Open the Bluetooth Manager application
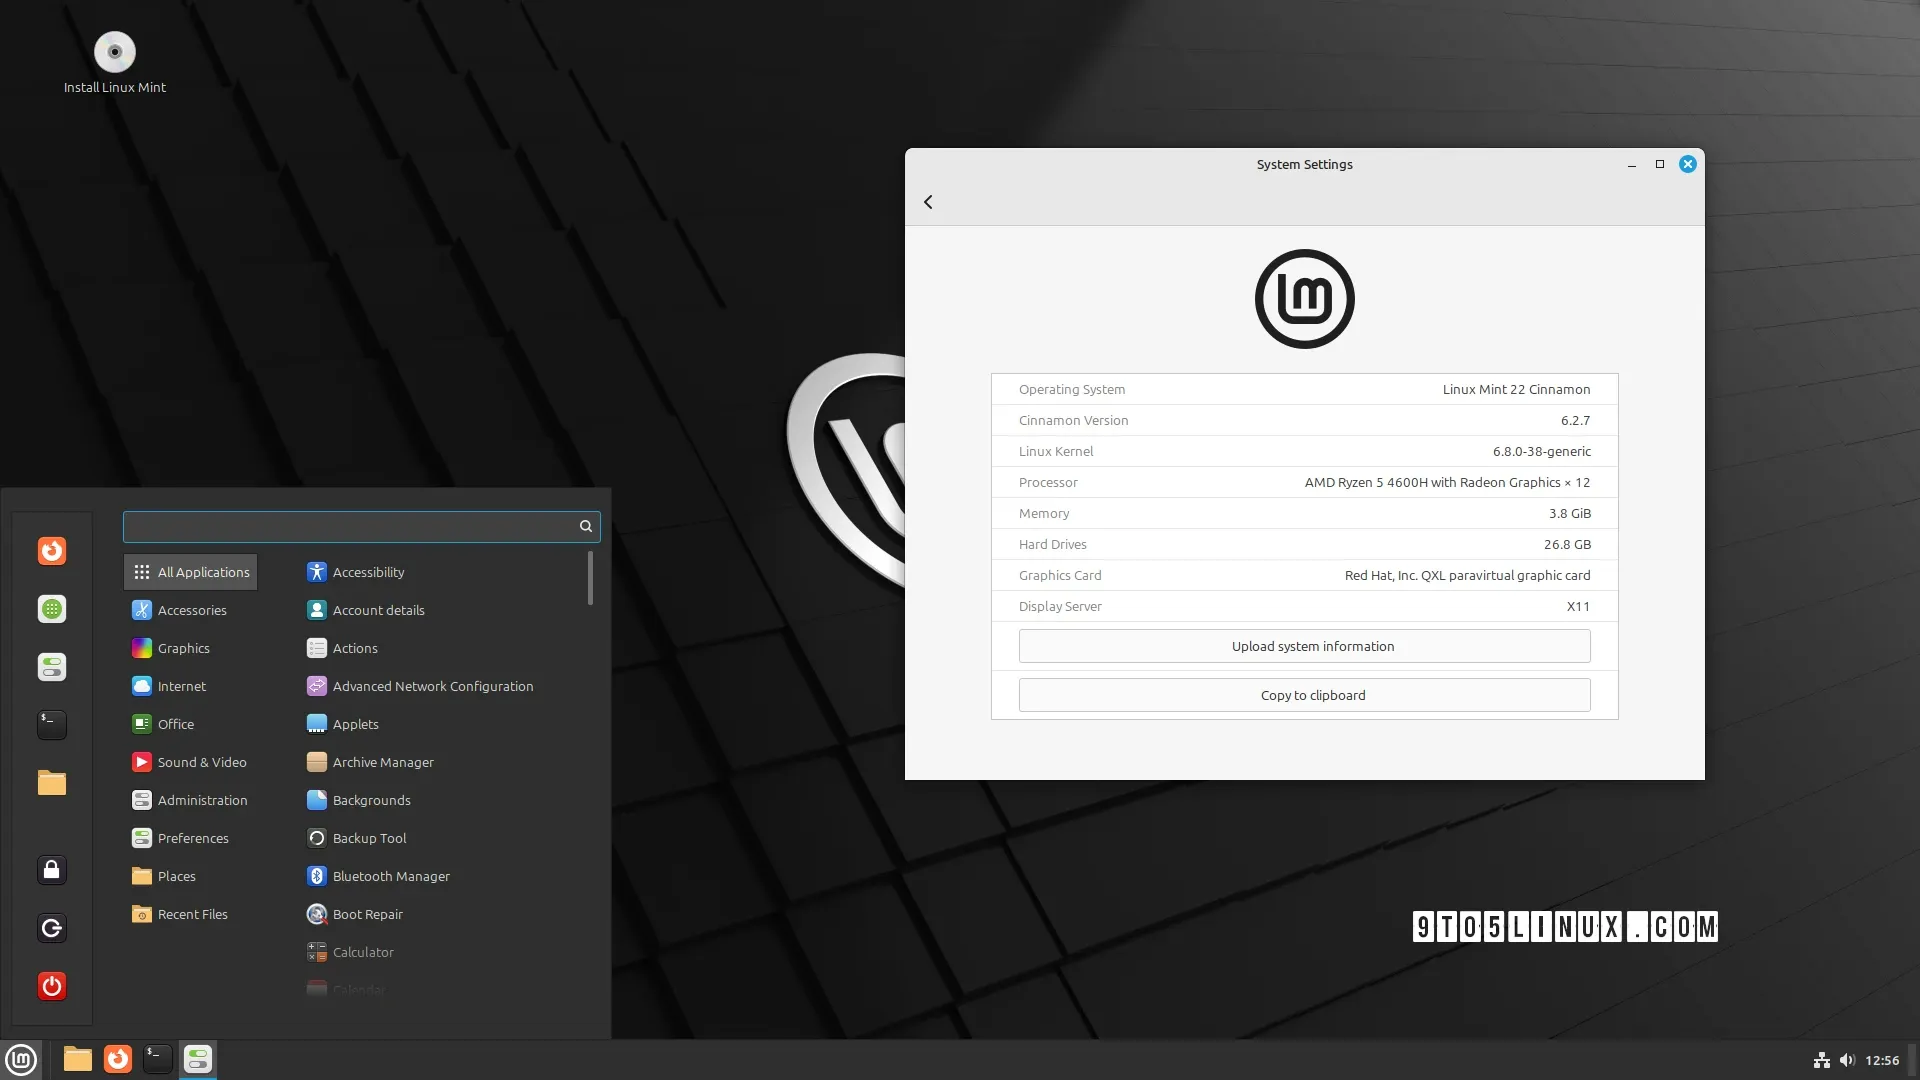 point(390,874)
